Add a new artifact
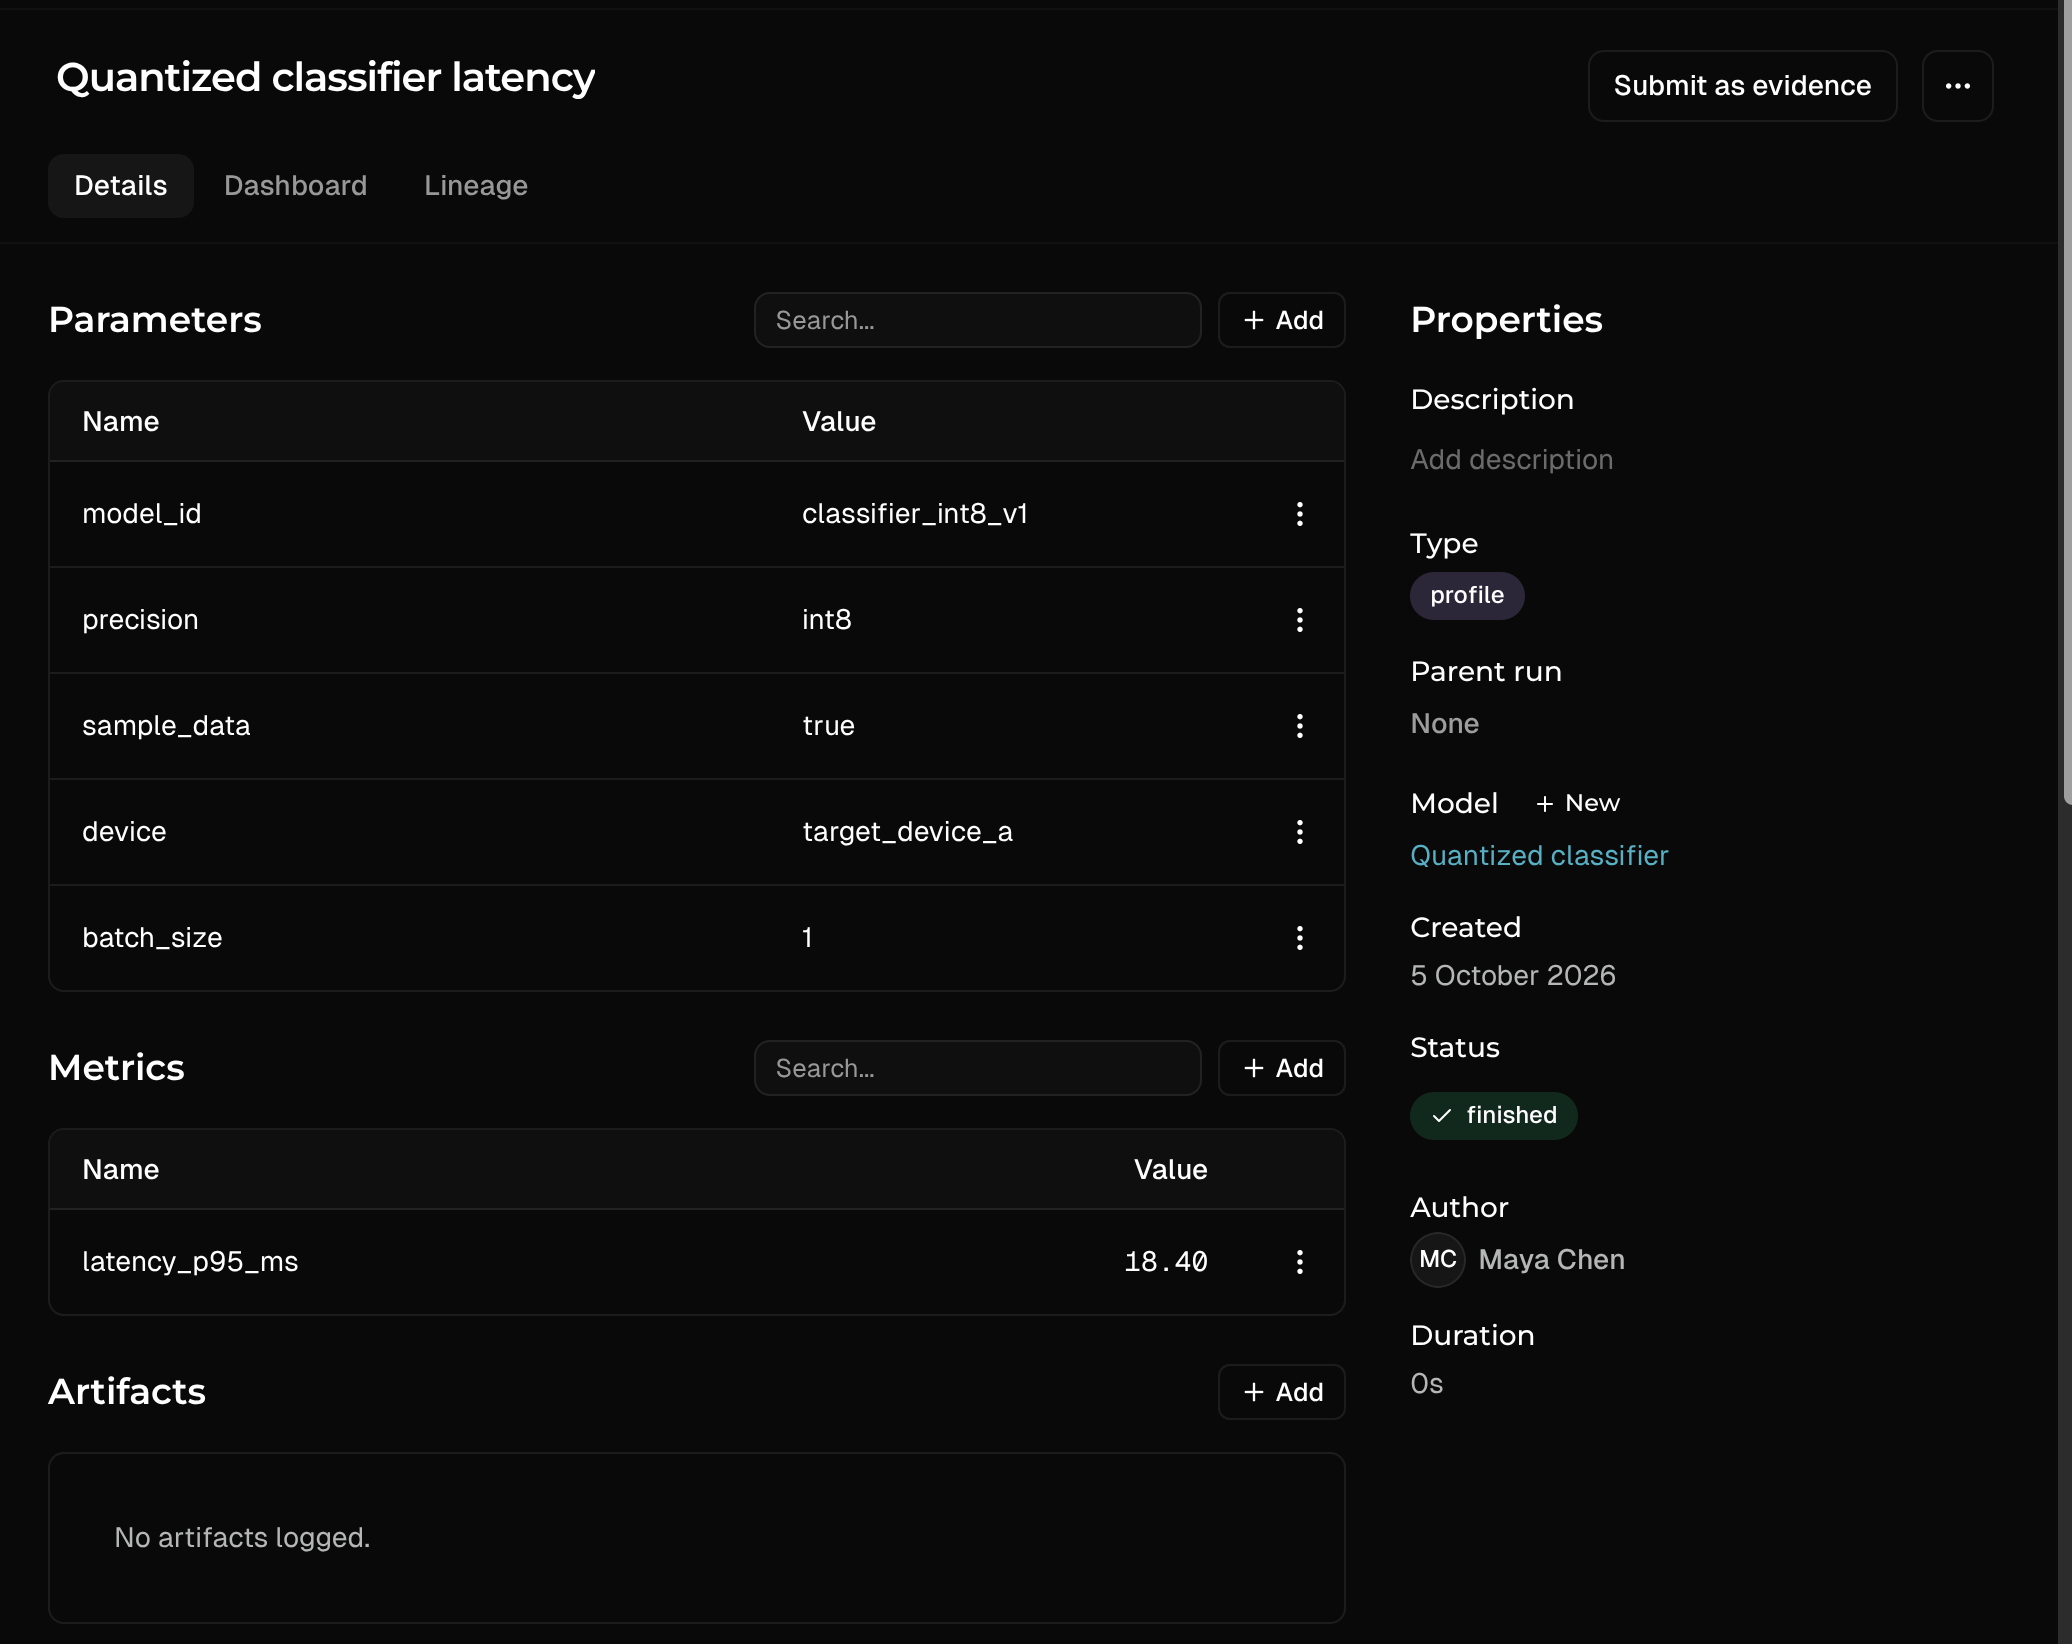Image resolution: width=2072 pixels, height=1644 pixels. tap(1281, 1392)
